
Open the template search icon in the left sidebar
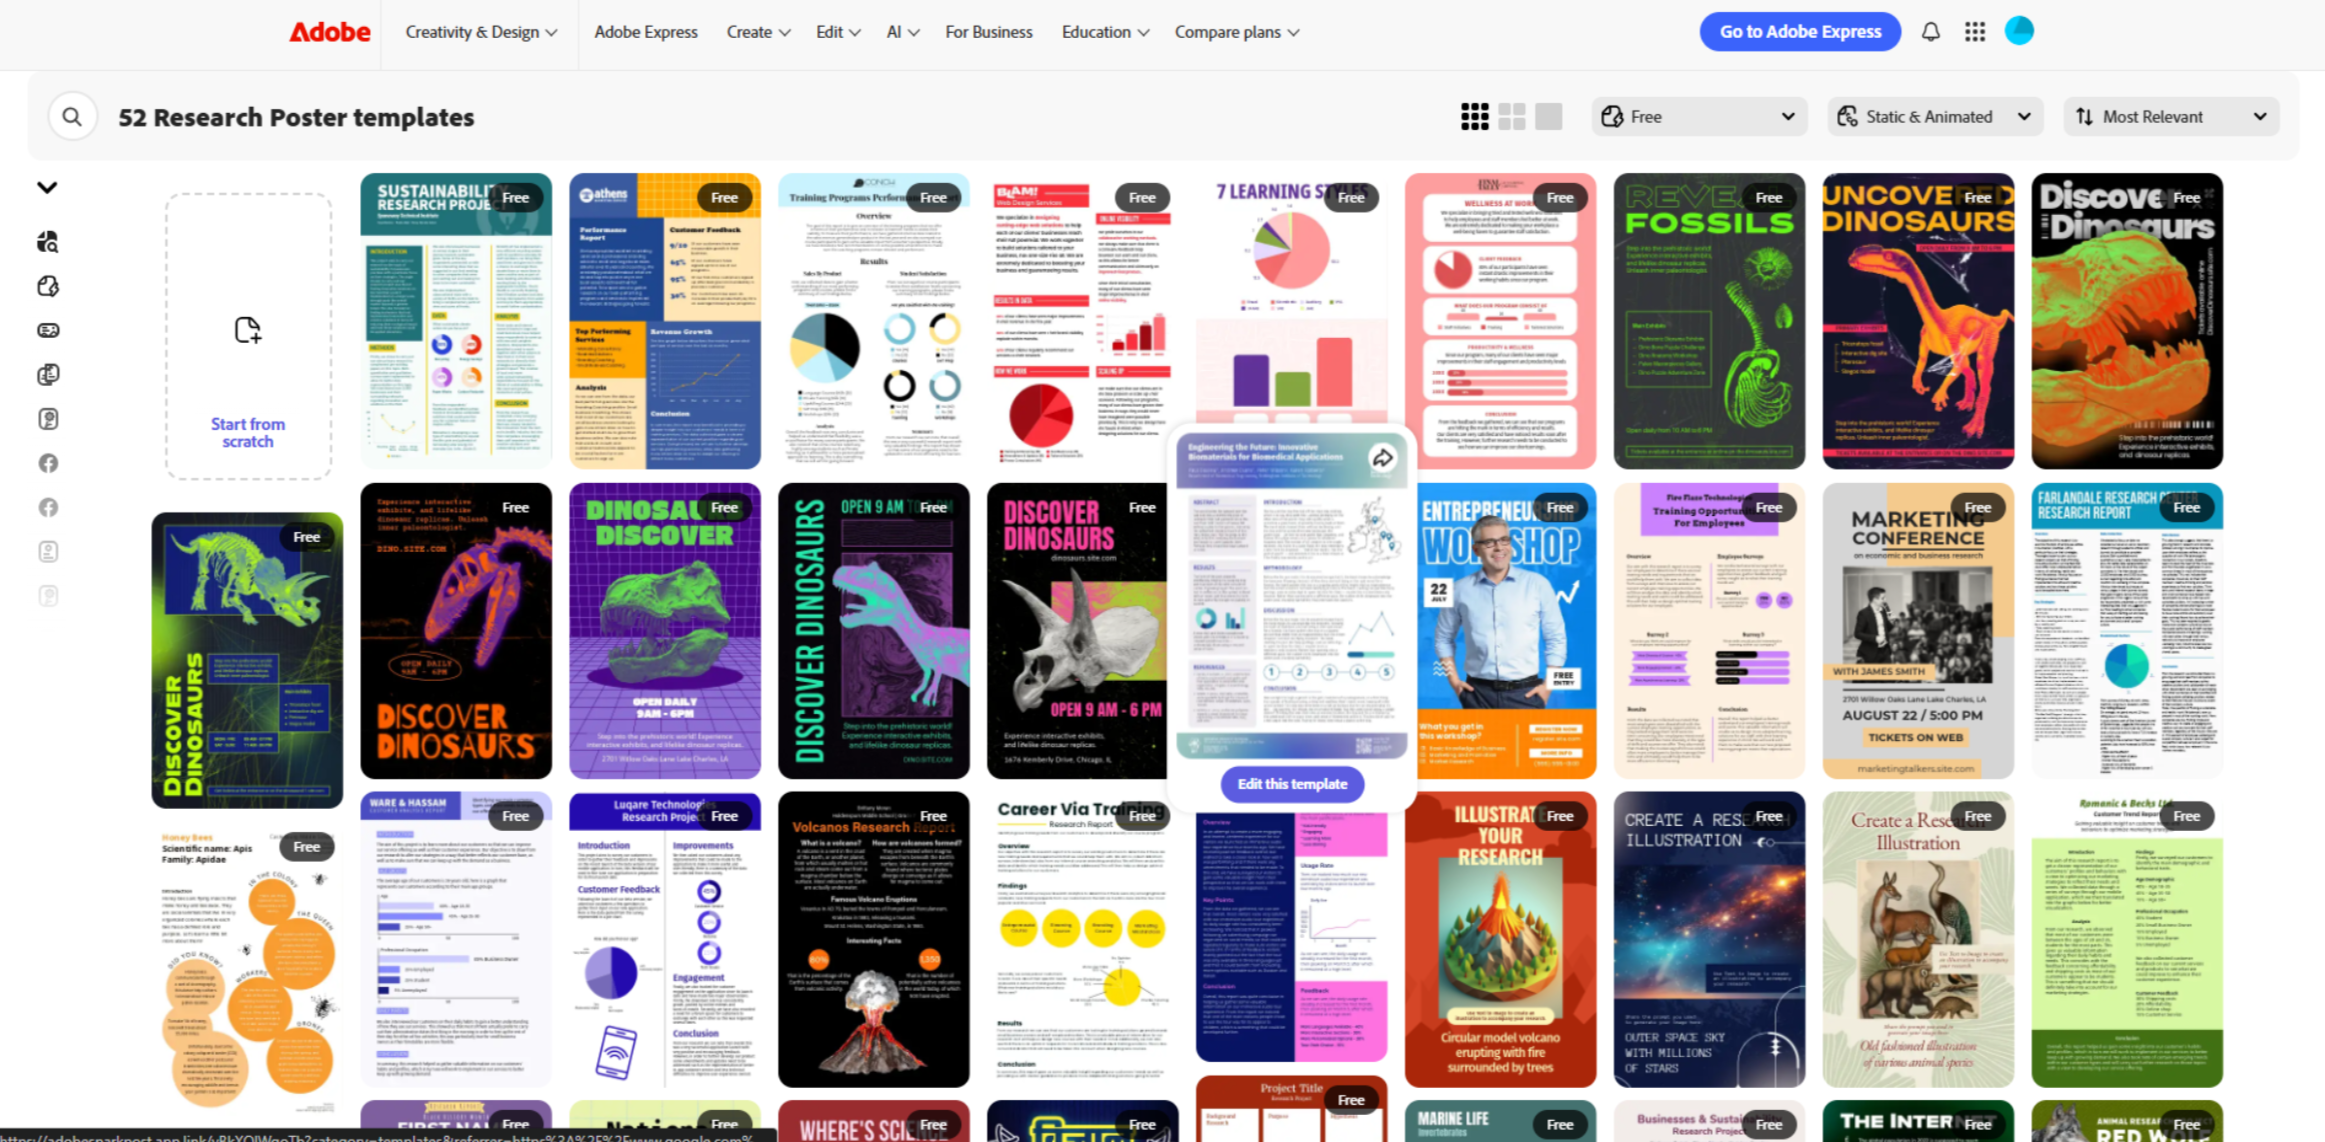click(x=47, y=241)
